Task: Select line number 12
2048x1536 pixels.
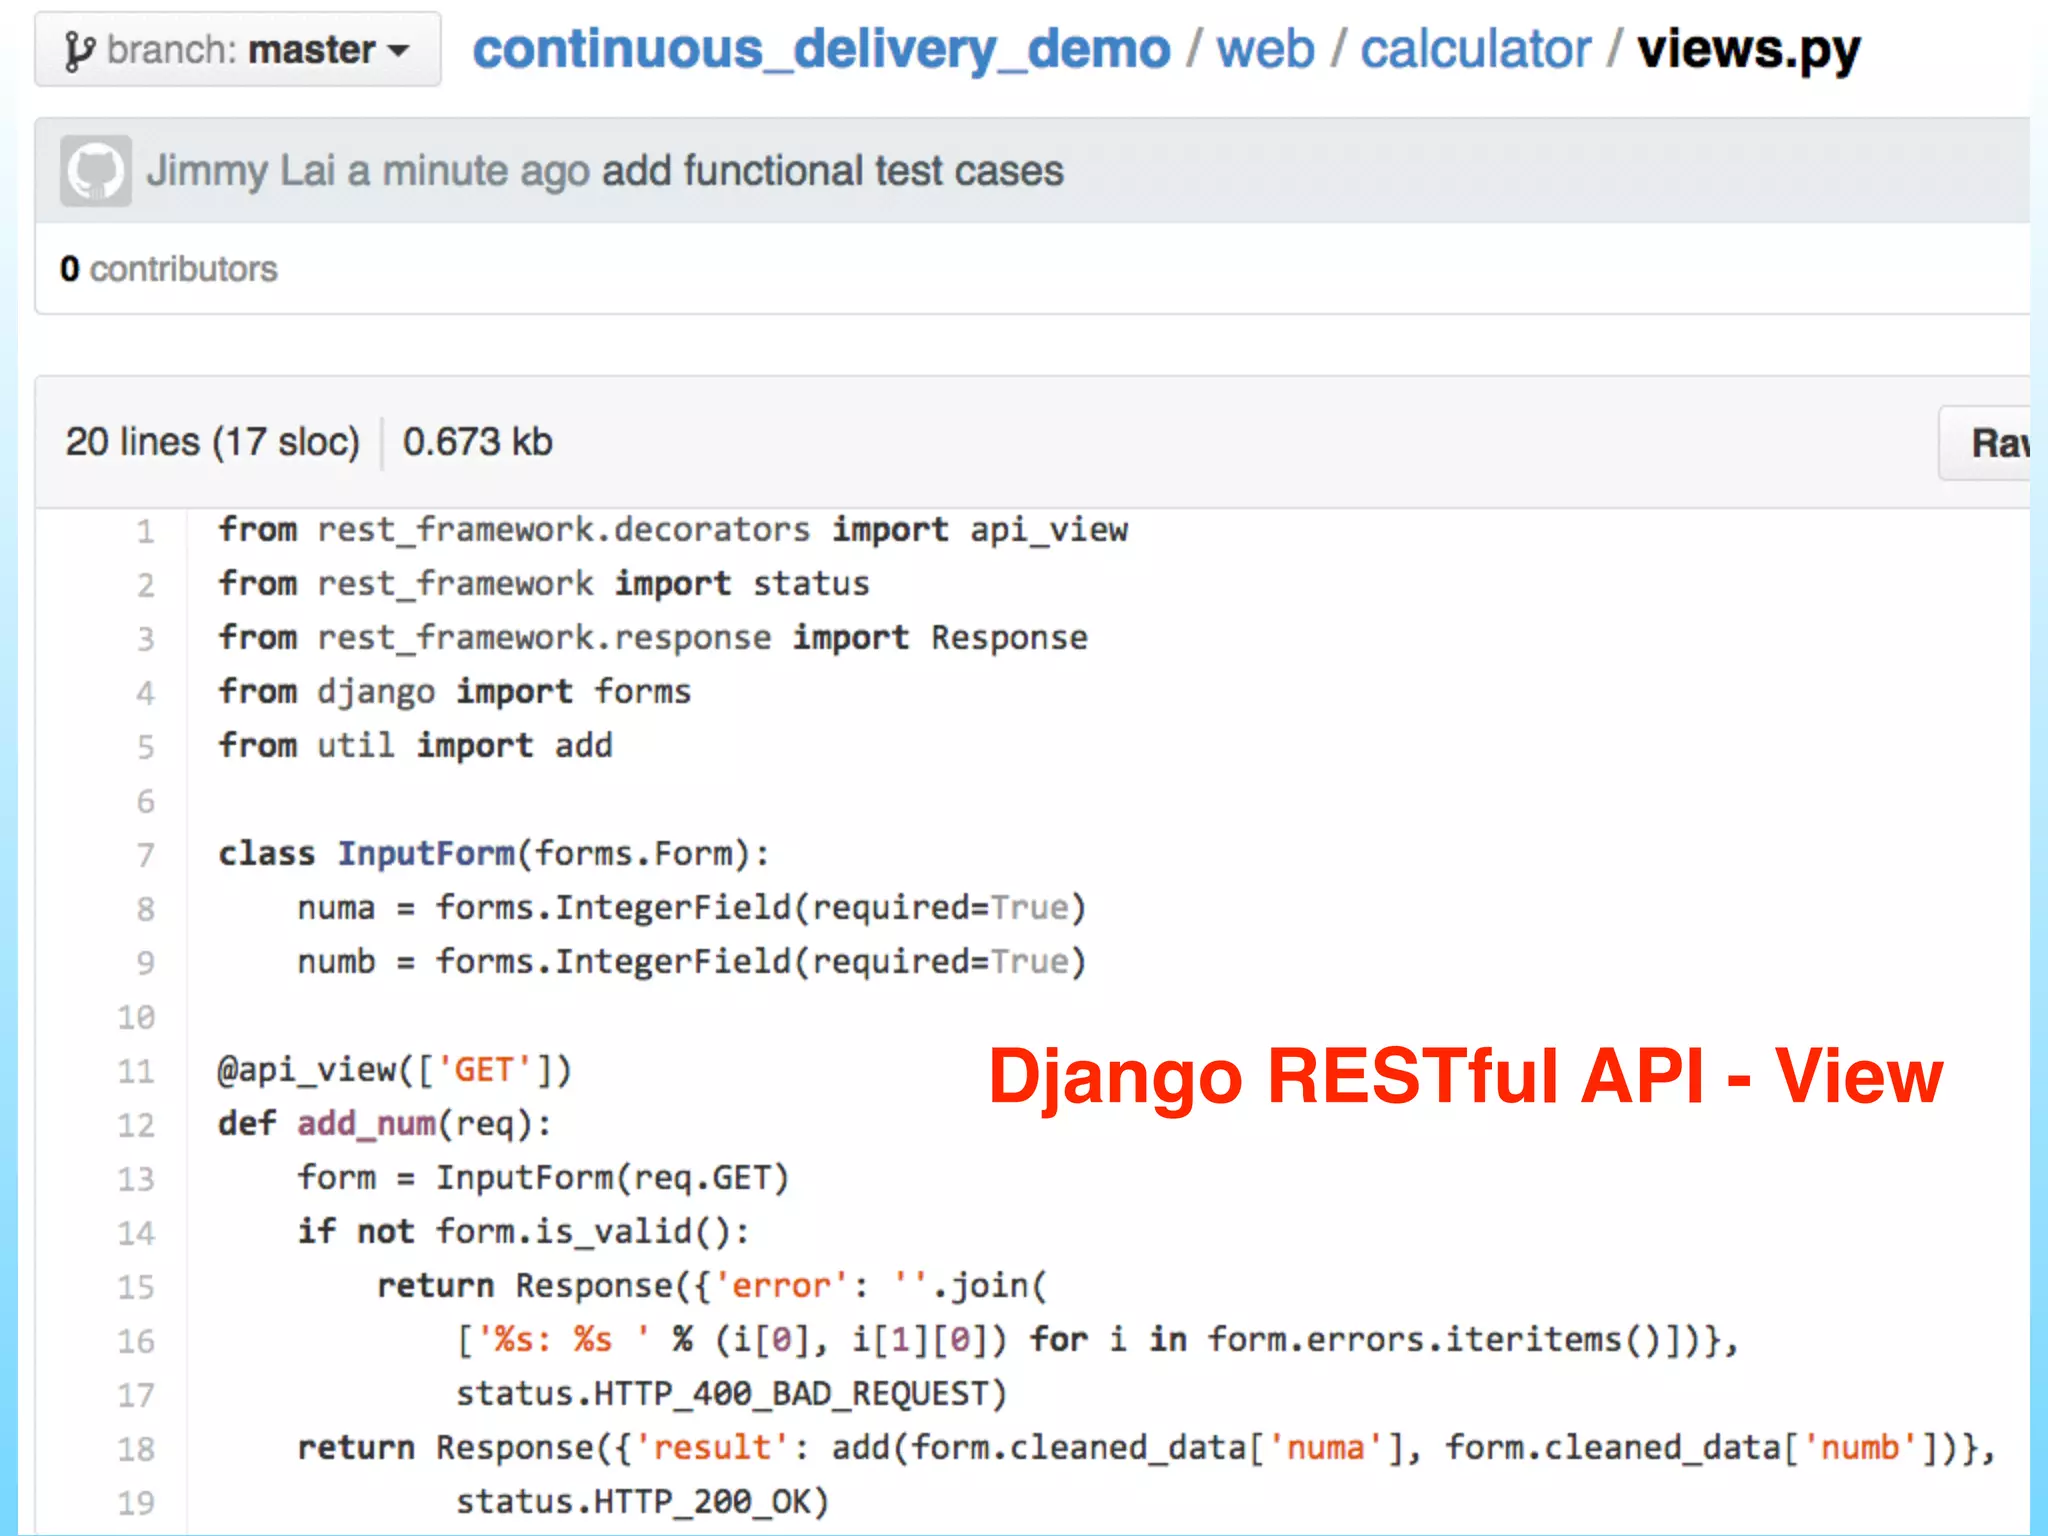Action: click(x=137, y=1125)
